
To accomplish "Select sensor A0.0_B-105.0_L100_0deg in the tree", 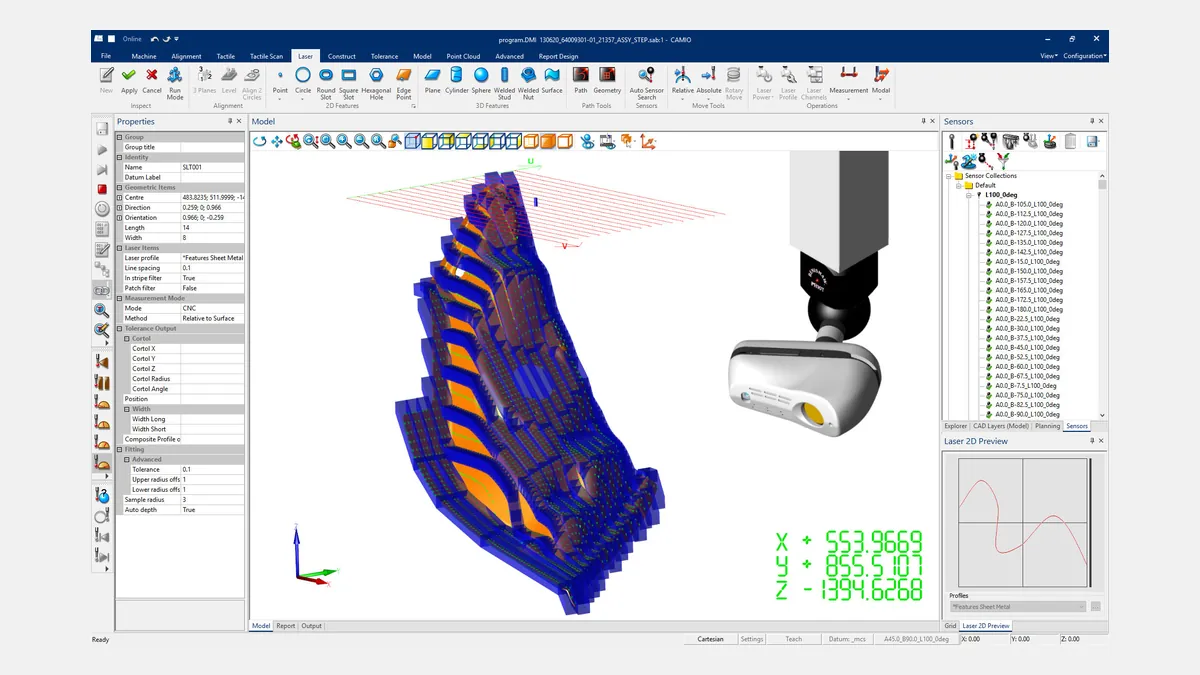I will (x=1027, y=205).
